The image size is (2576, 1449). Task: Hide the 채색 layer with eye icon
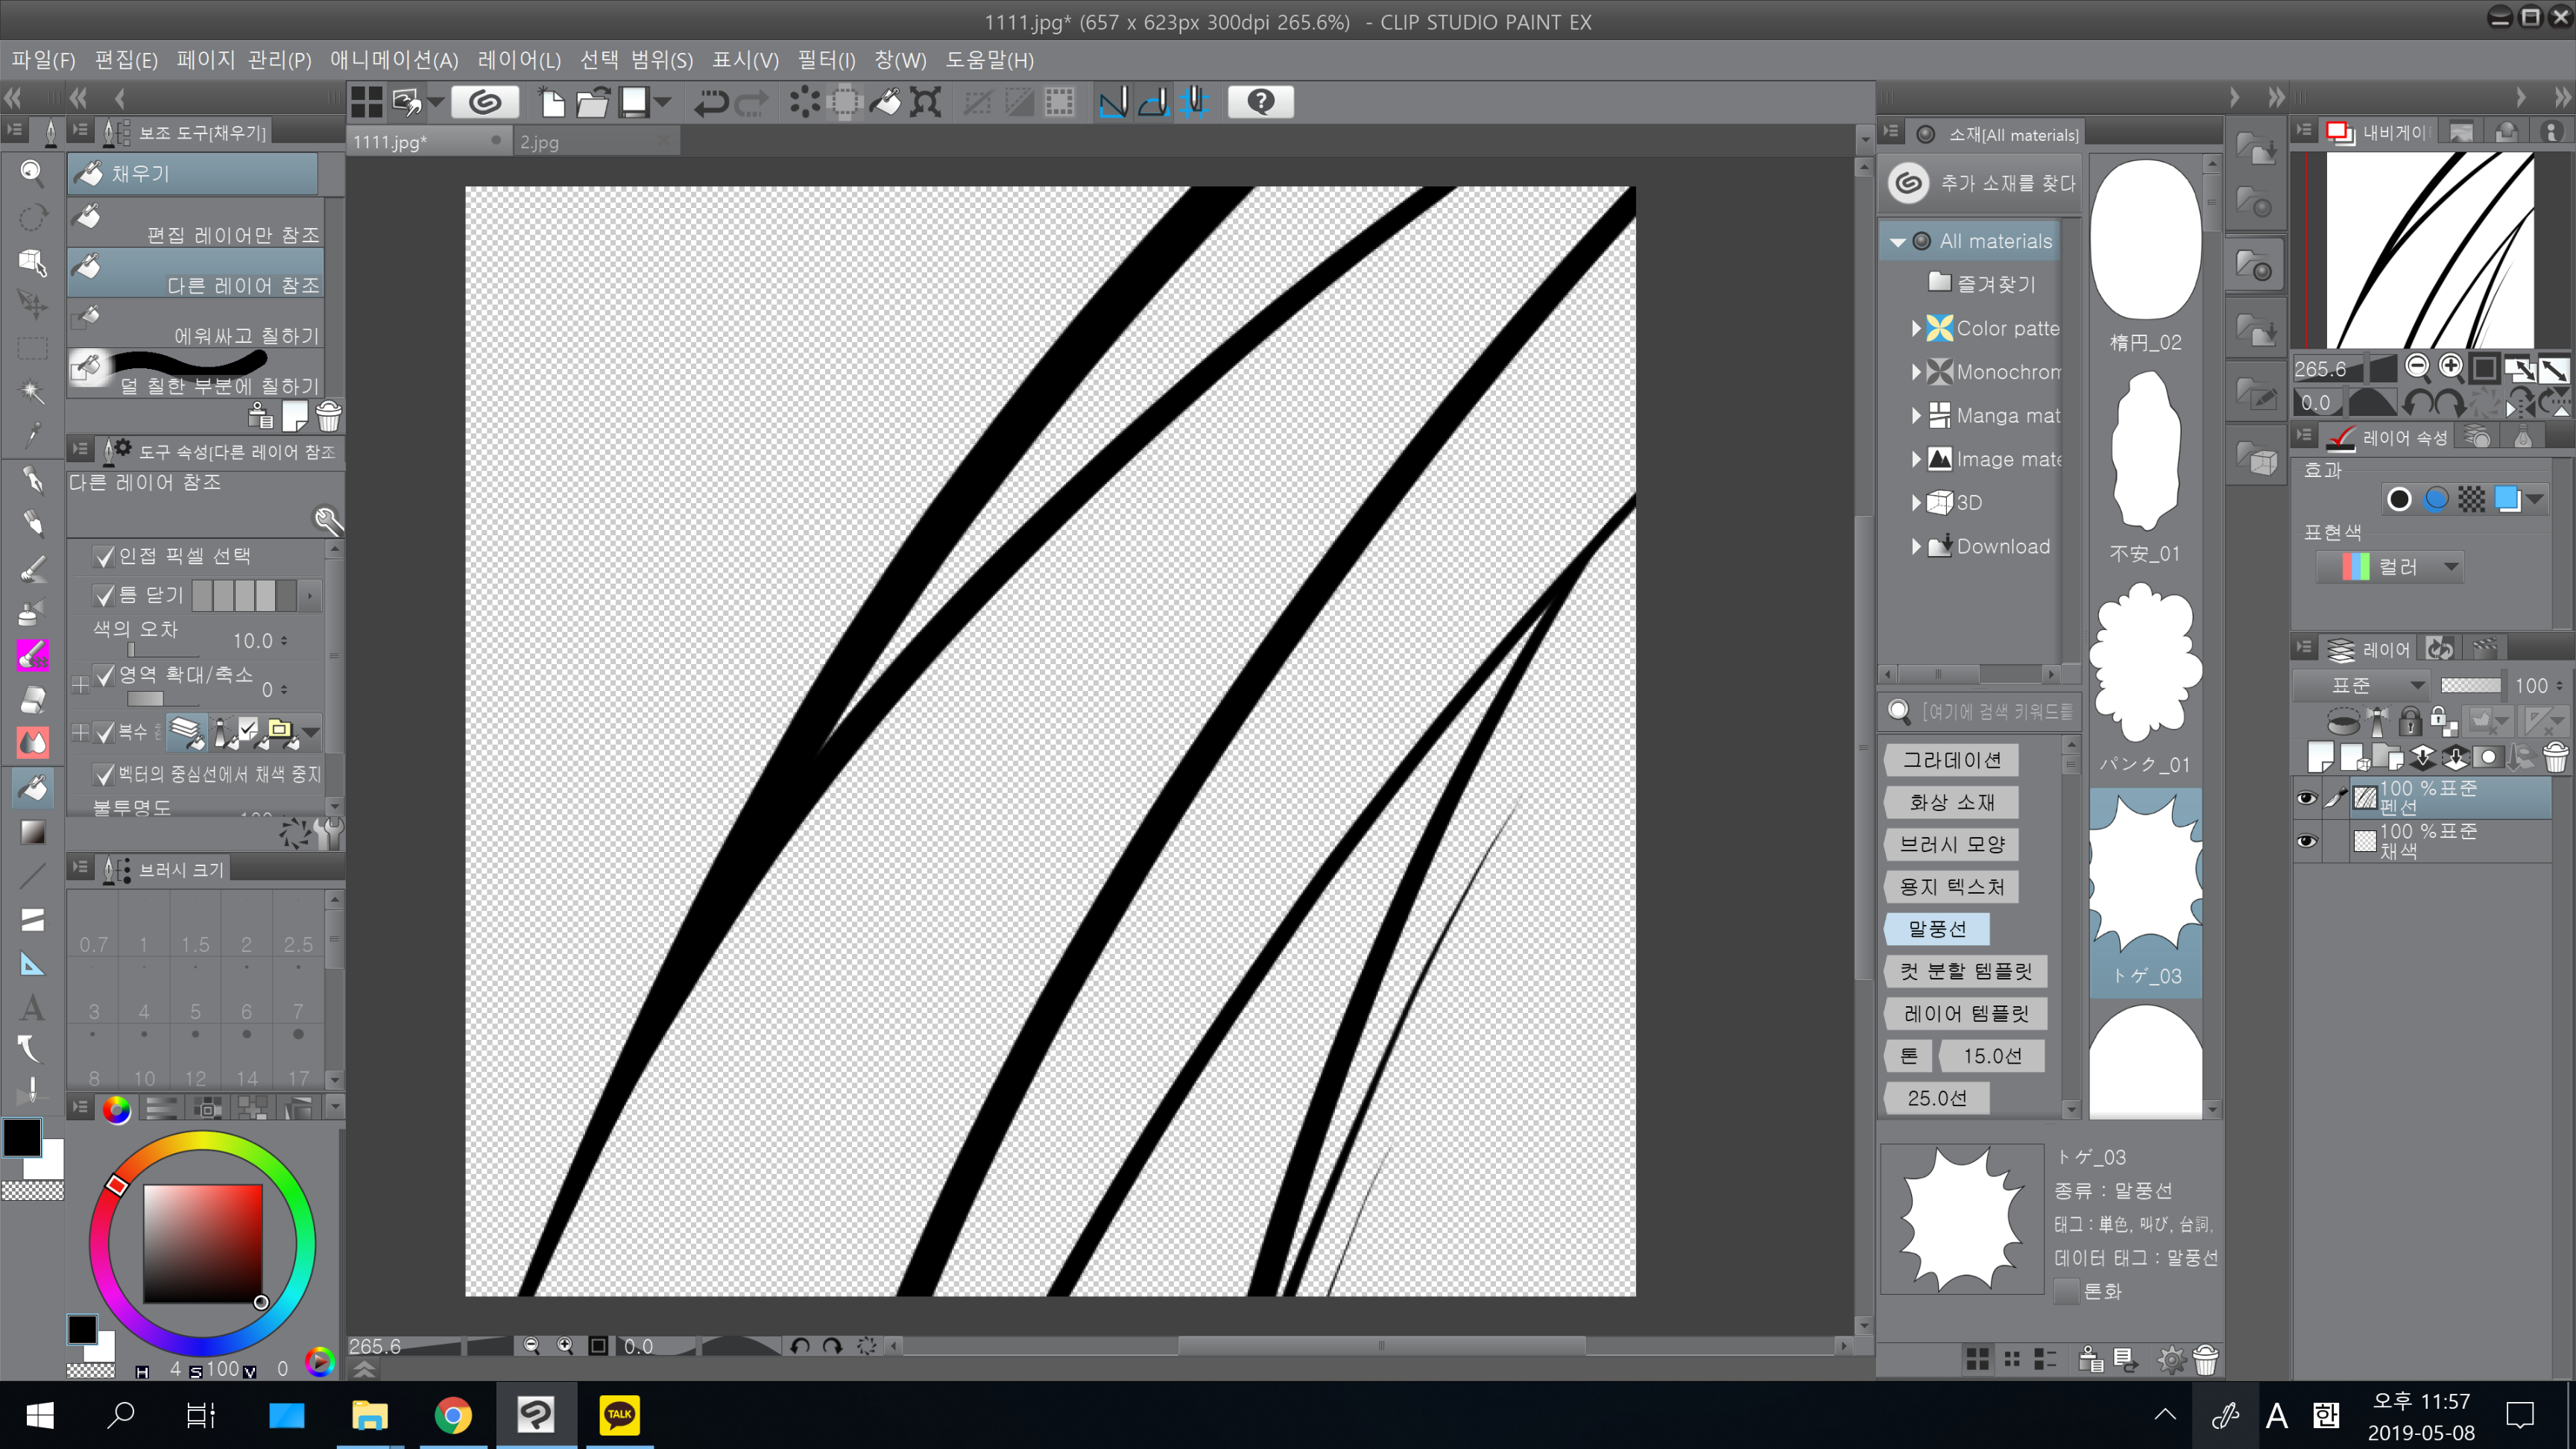tap(2306, 841)
